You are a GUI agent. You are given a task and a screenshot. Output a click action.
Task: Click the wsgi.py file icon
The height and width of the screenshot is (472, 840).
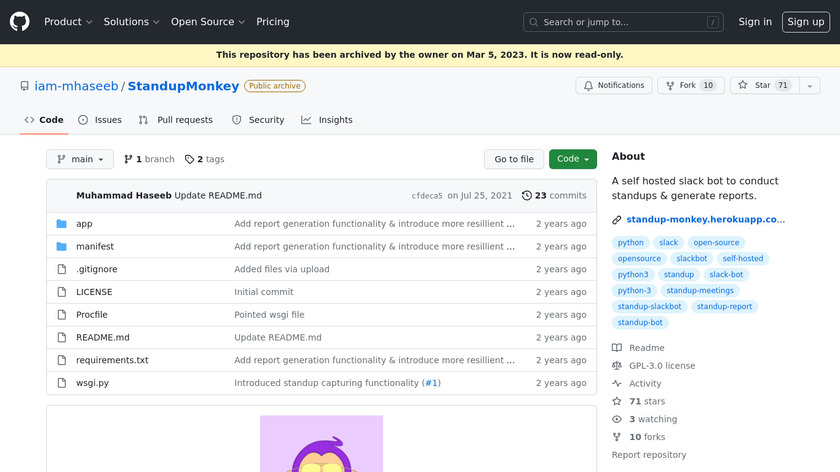point(61,383)
